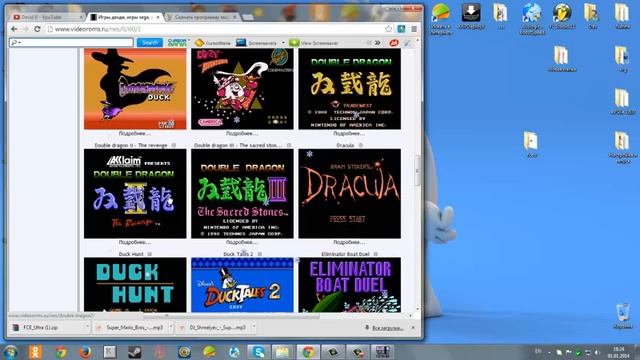This screenshot has width=640, height=360.
Task: Open the Double Dragon III Sacred Stones thumbnail
Action: click(242, 193)
